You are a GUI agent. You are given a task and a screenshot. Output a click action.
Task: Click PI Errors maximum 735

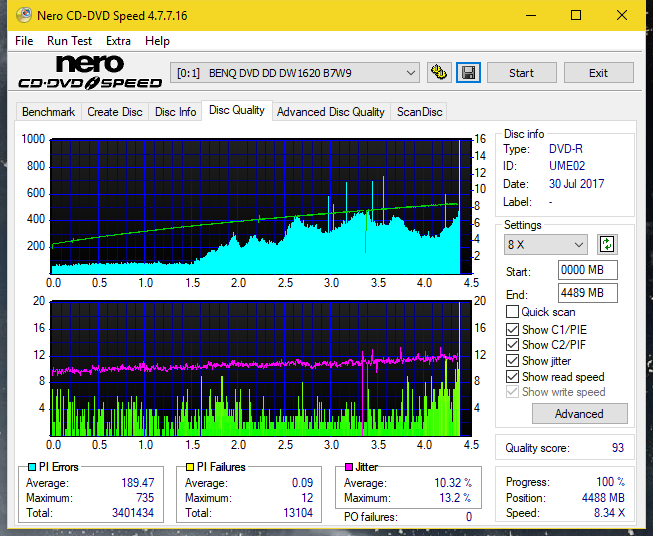[x=145, y=498]
